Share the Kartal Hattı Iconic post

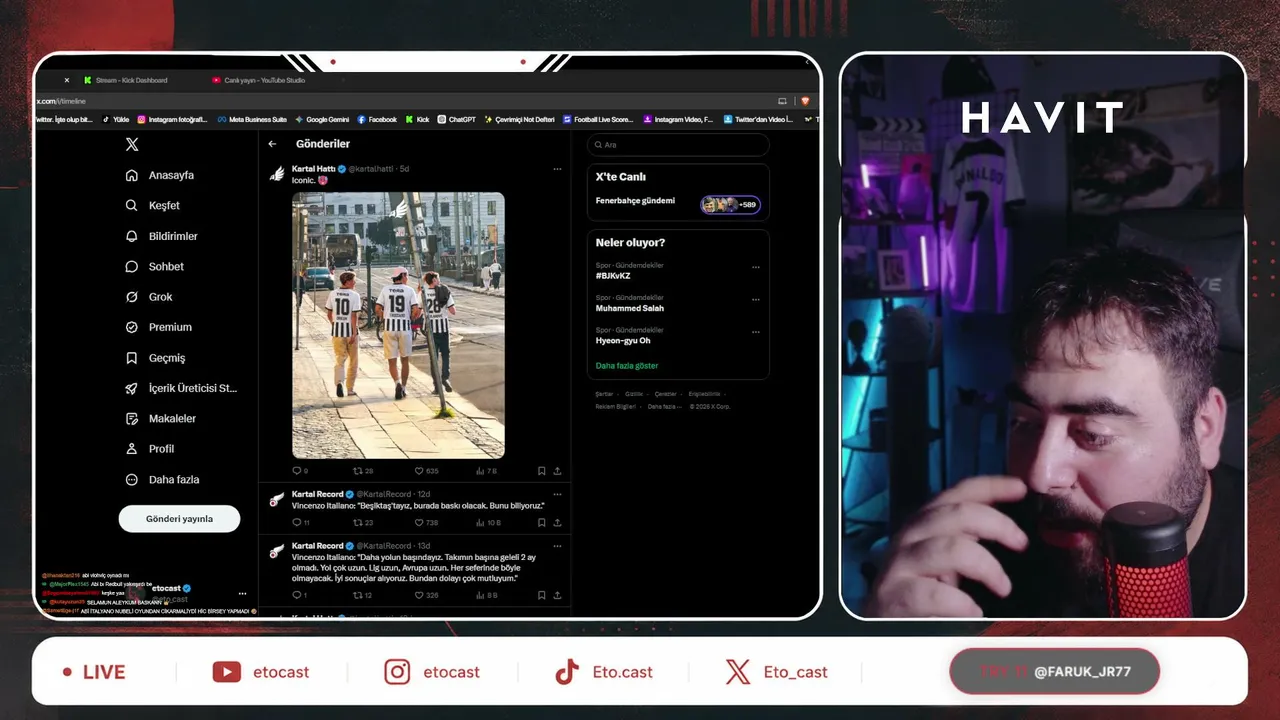tap(557, 471)
